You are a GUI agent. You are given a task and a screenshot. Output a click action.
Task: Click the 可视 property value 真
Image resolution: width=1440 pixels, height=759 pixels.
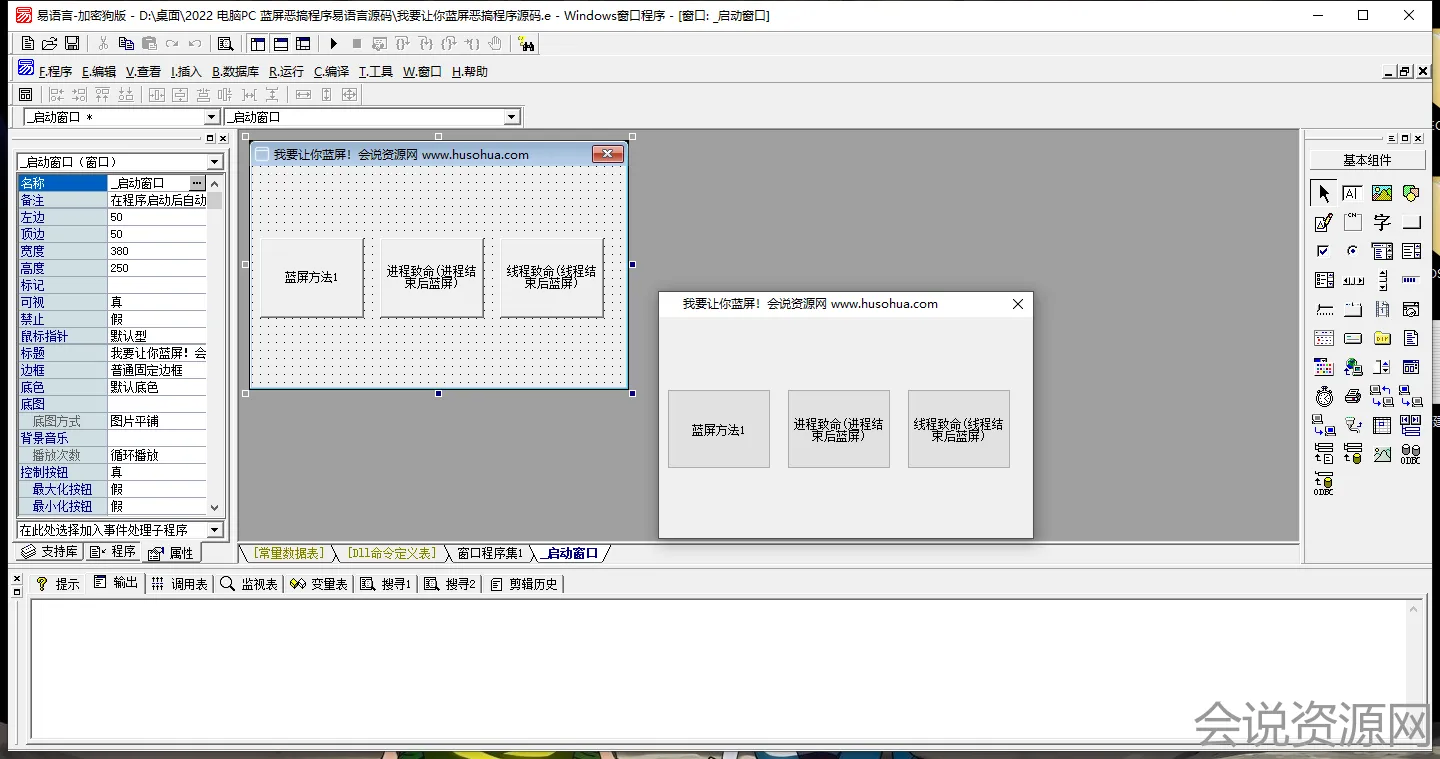point(156,302)
